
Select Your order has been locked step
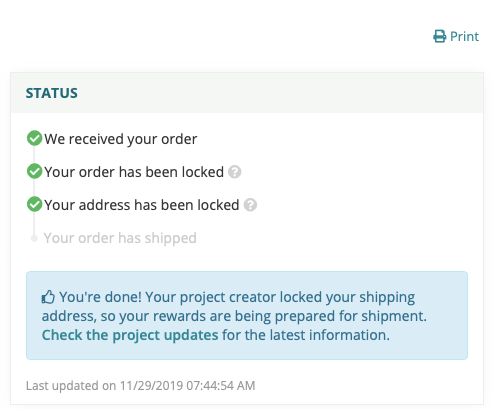pos(134,172)
